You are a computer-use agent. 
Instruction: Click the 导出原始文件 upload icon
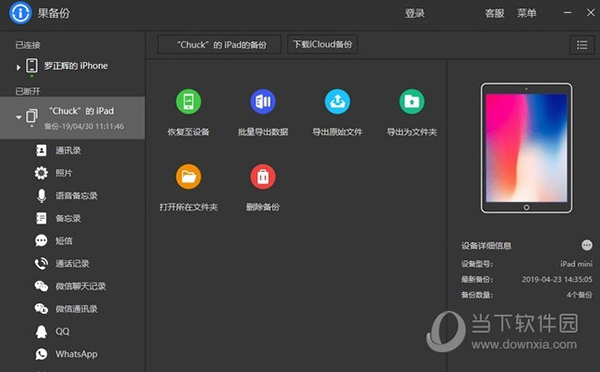(x=337, y=102)
